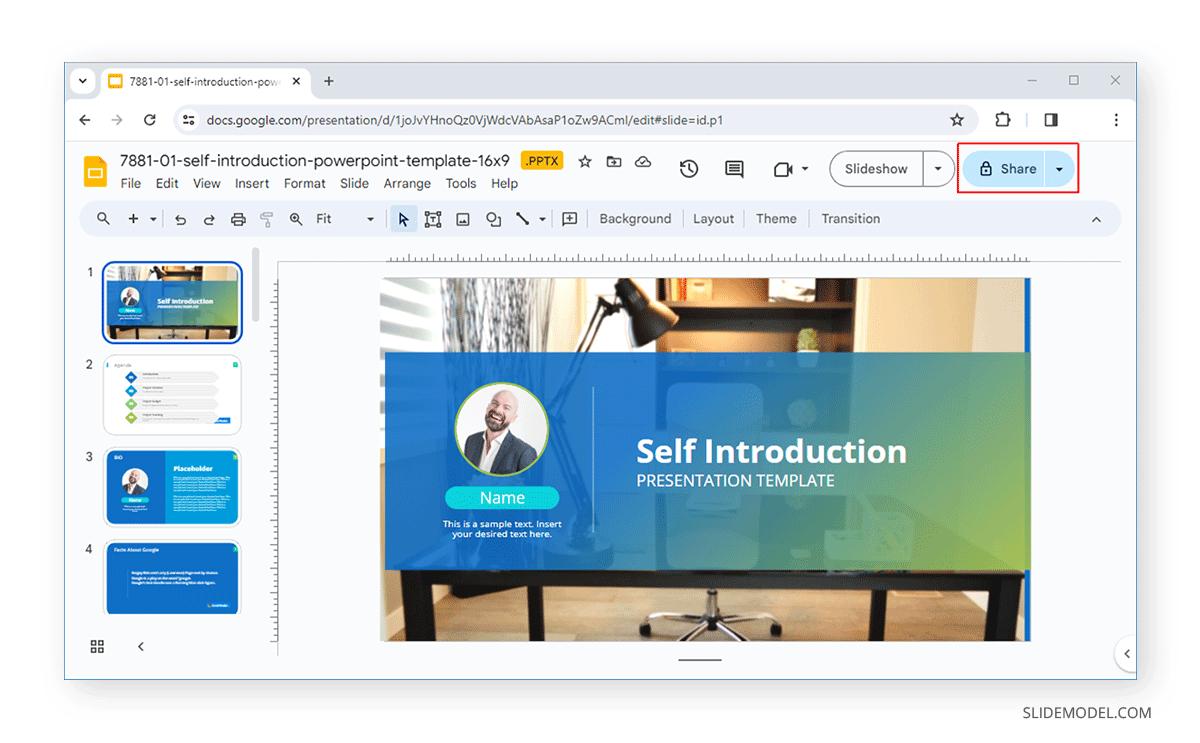This screenshot has width=1200, height=743.
Task: Hide the menus with the up chevron
Action: [x=1096, y=219]
